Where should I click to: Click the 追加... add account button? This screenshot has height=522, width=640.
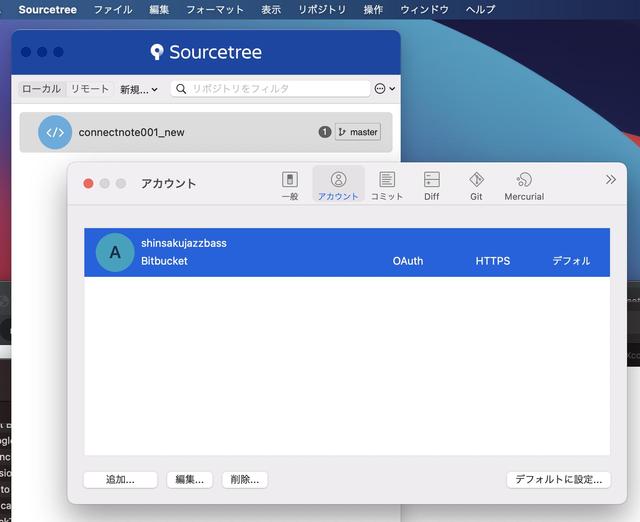[120, 480]
